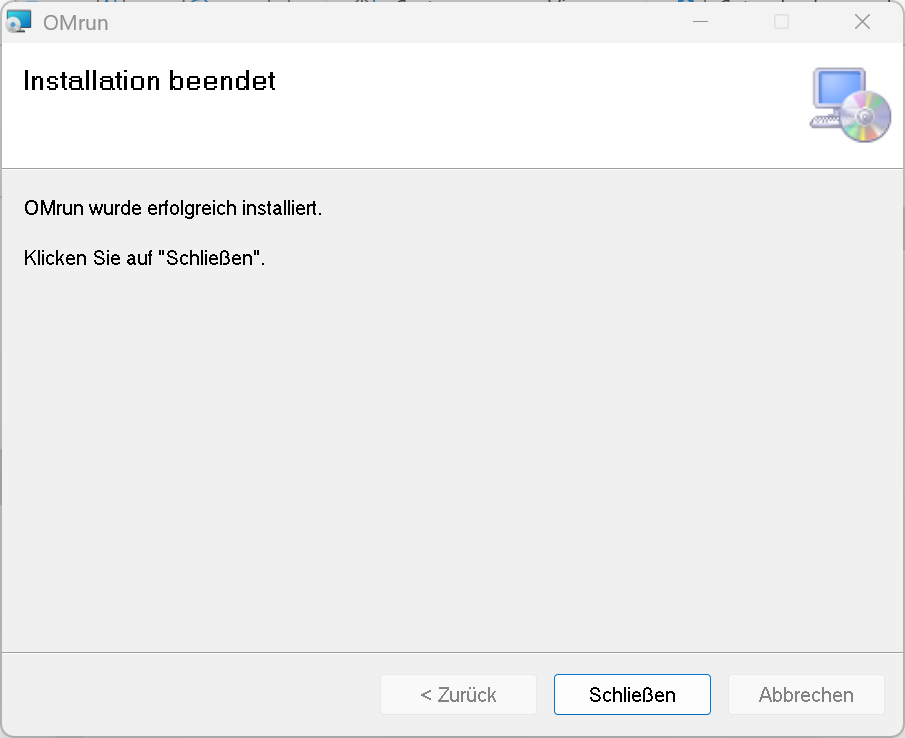905x738 pixels.
Task: Click the title bar of the OMrun window
Action: click(x=400, y=21)
